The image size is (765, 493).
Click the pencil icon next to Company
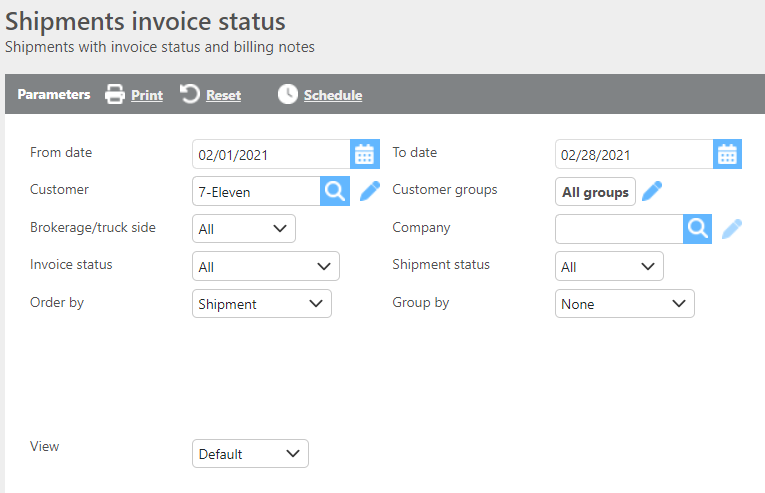[x=732, y=229]
